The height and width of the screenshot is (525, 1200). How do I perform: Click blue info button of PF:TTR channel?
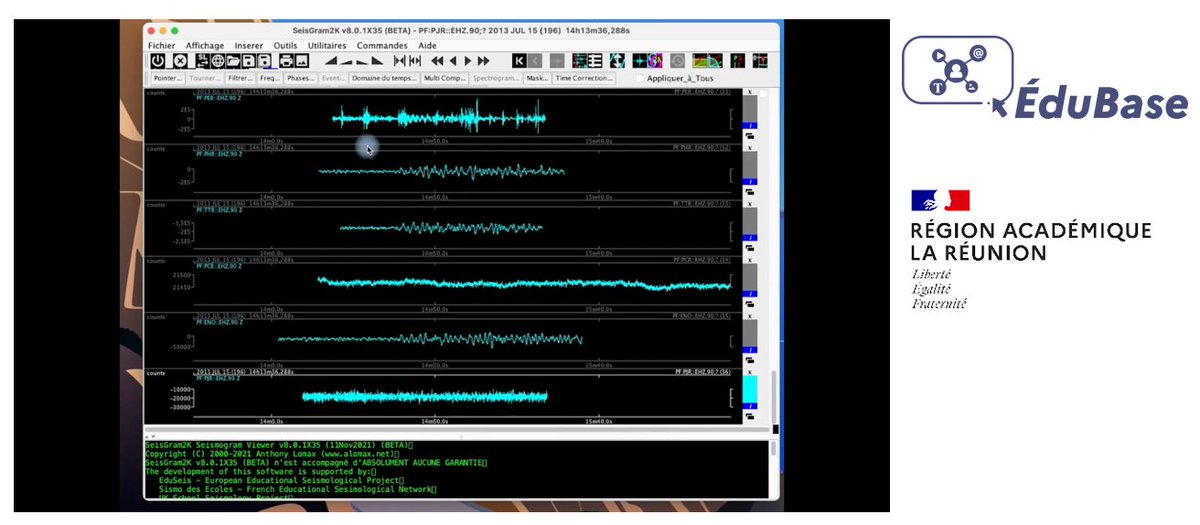pos(750,238)
